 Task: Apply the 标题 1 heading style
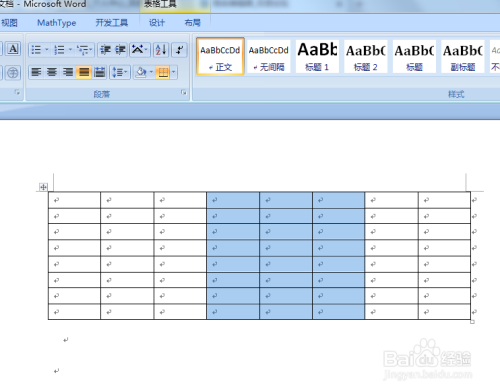[x=317, y=56]
